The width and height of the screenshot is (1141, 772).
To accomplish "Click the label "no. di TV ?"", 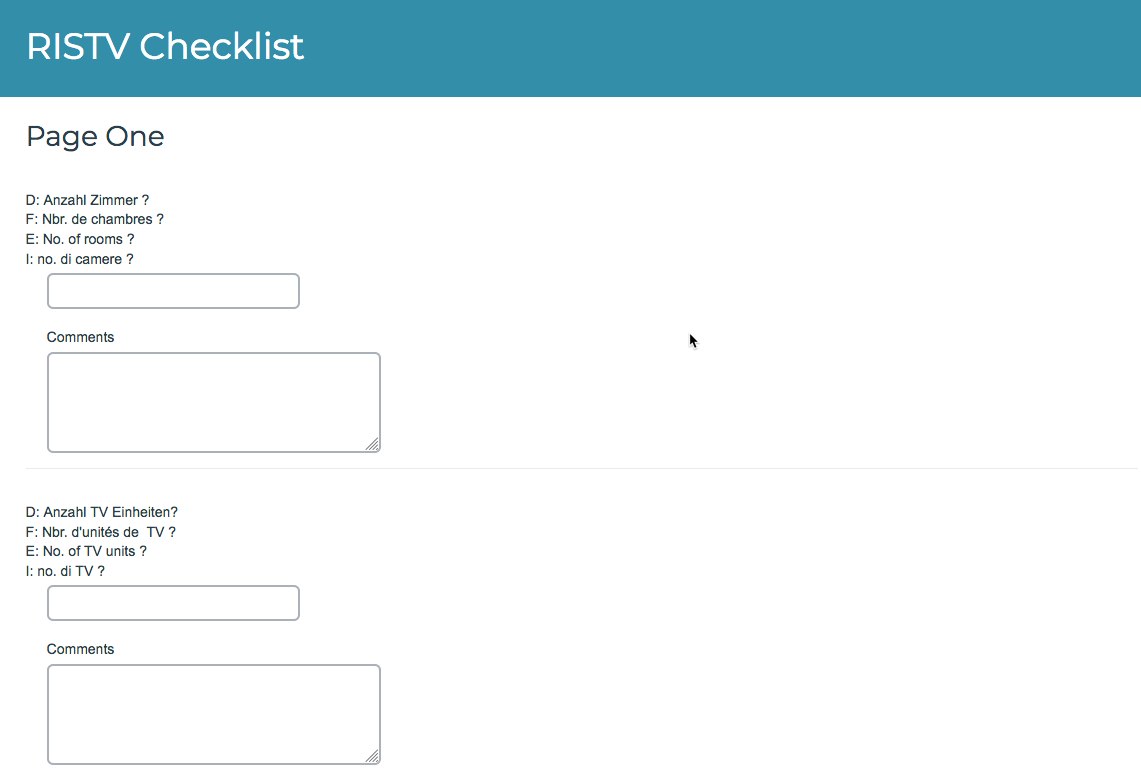I will point(68,571).
